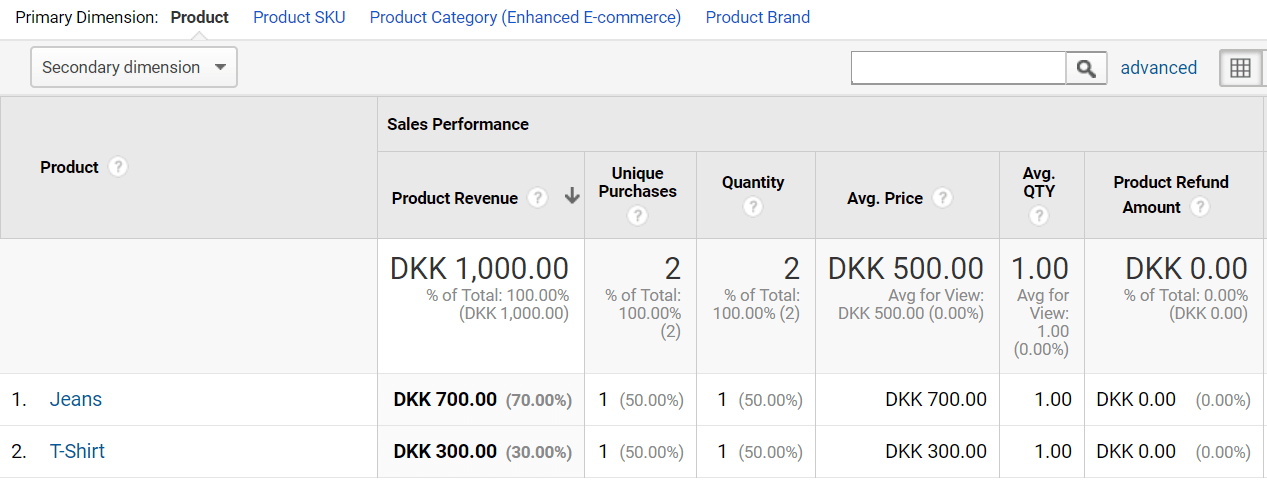Toggle sort arrow on Product Revenue
This screenshot has width=1267, height=481.
coord(572,197)
